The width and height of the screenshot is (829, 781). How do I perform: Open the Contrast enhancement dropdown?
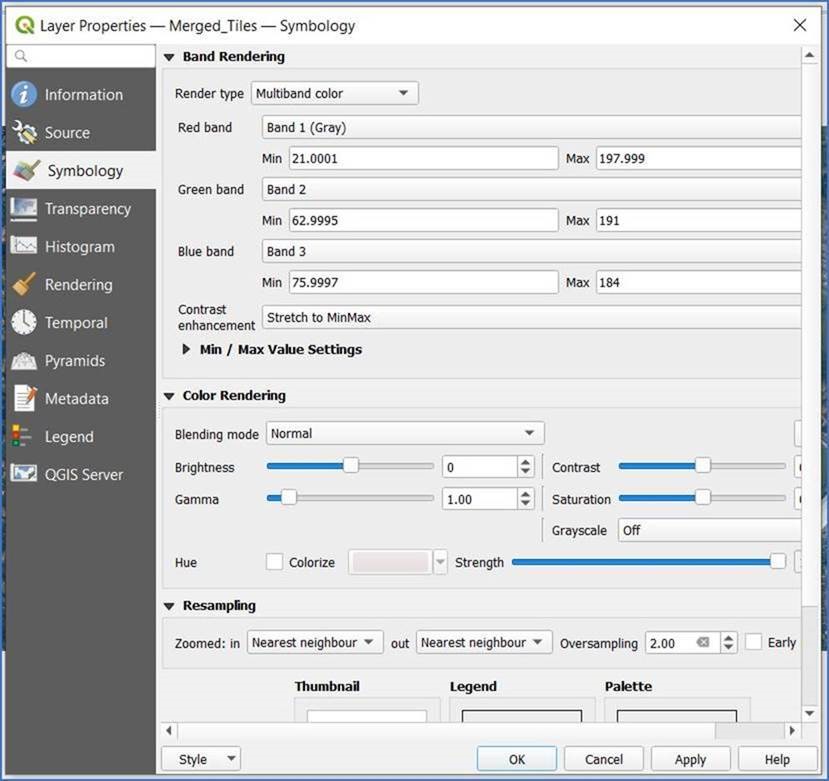[x=531, y=317]
